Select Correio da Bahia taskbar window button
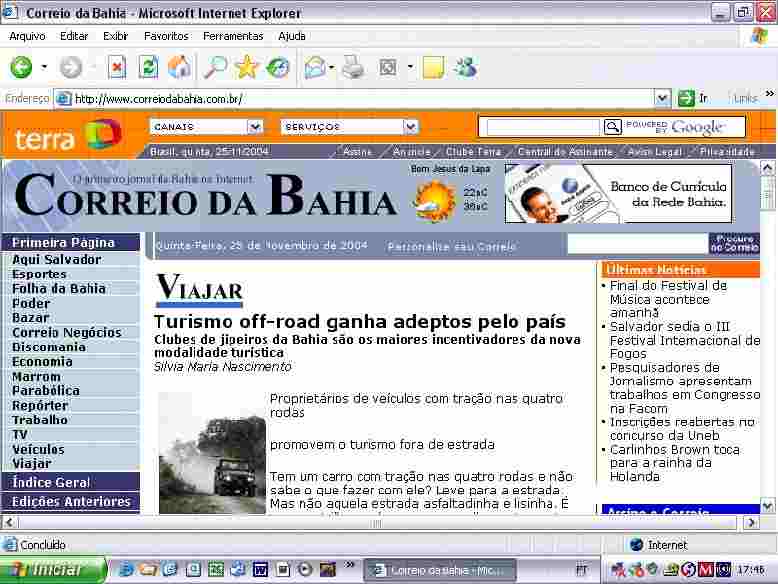The width and height of the screenshot is (778, 584). tap(440, 570)
